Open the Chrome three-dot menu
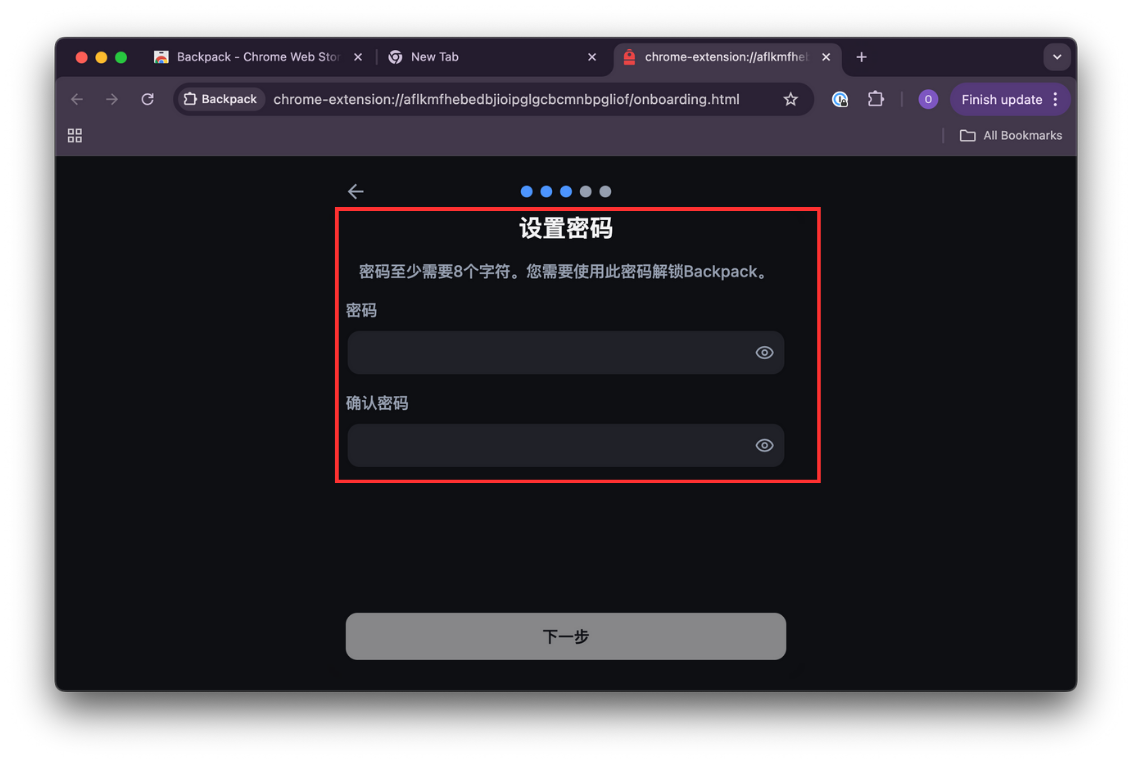 click(1055, 100)
